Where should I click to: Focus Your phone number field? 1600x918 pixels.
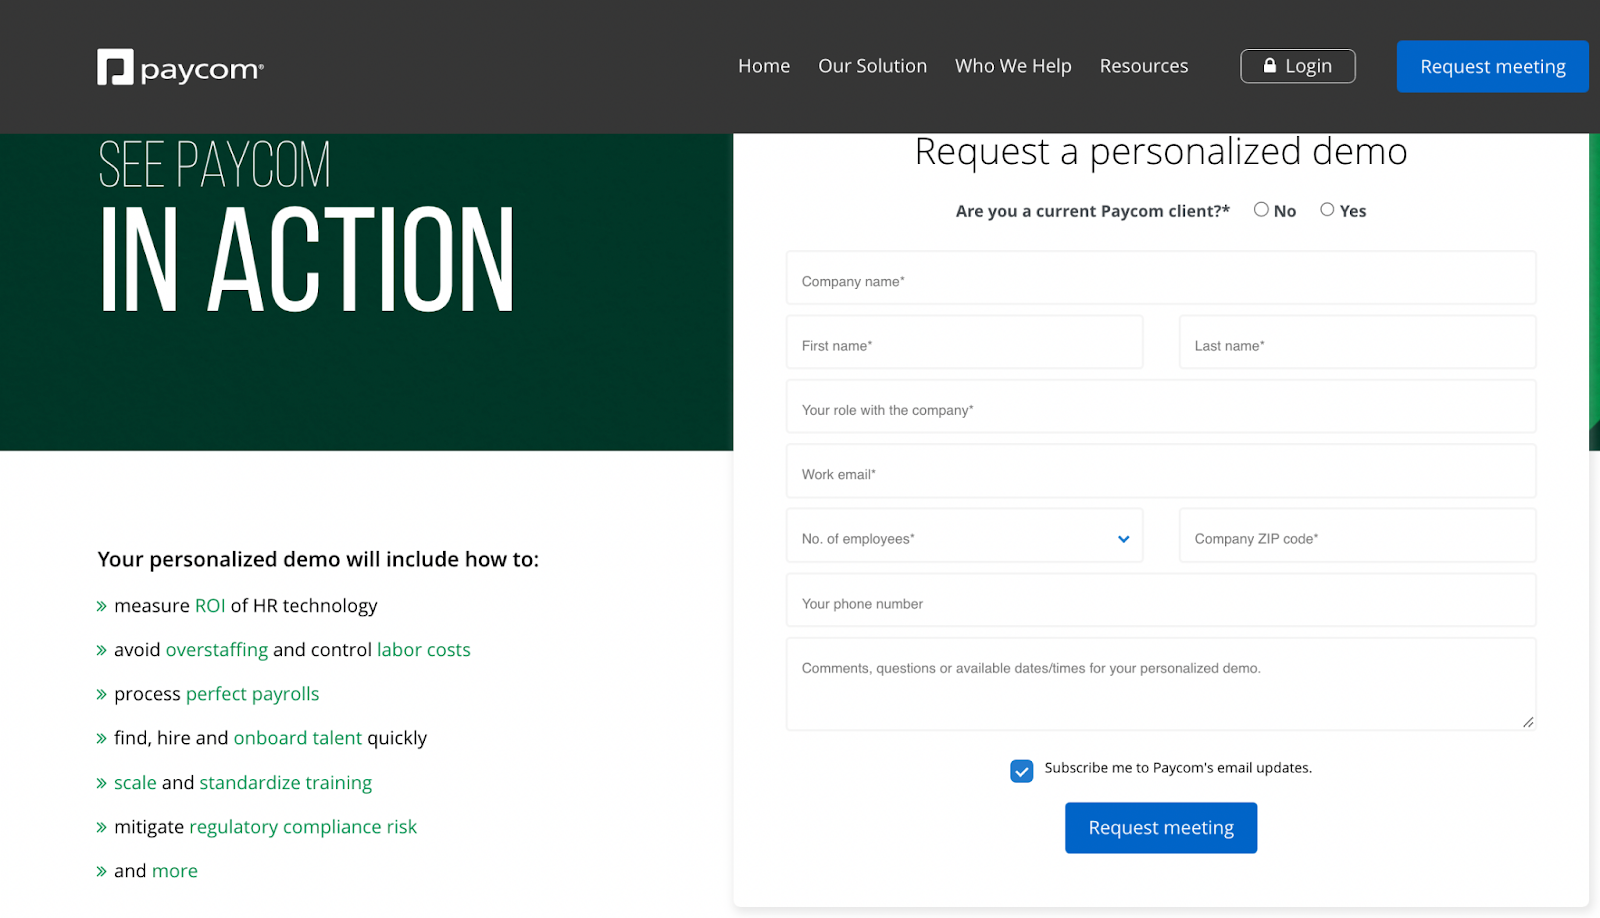[x=1161, y=600]
